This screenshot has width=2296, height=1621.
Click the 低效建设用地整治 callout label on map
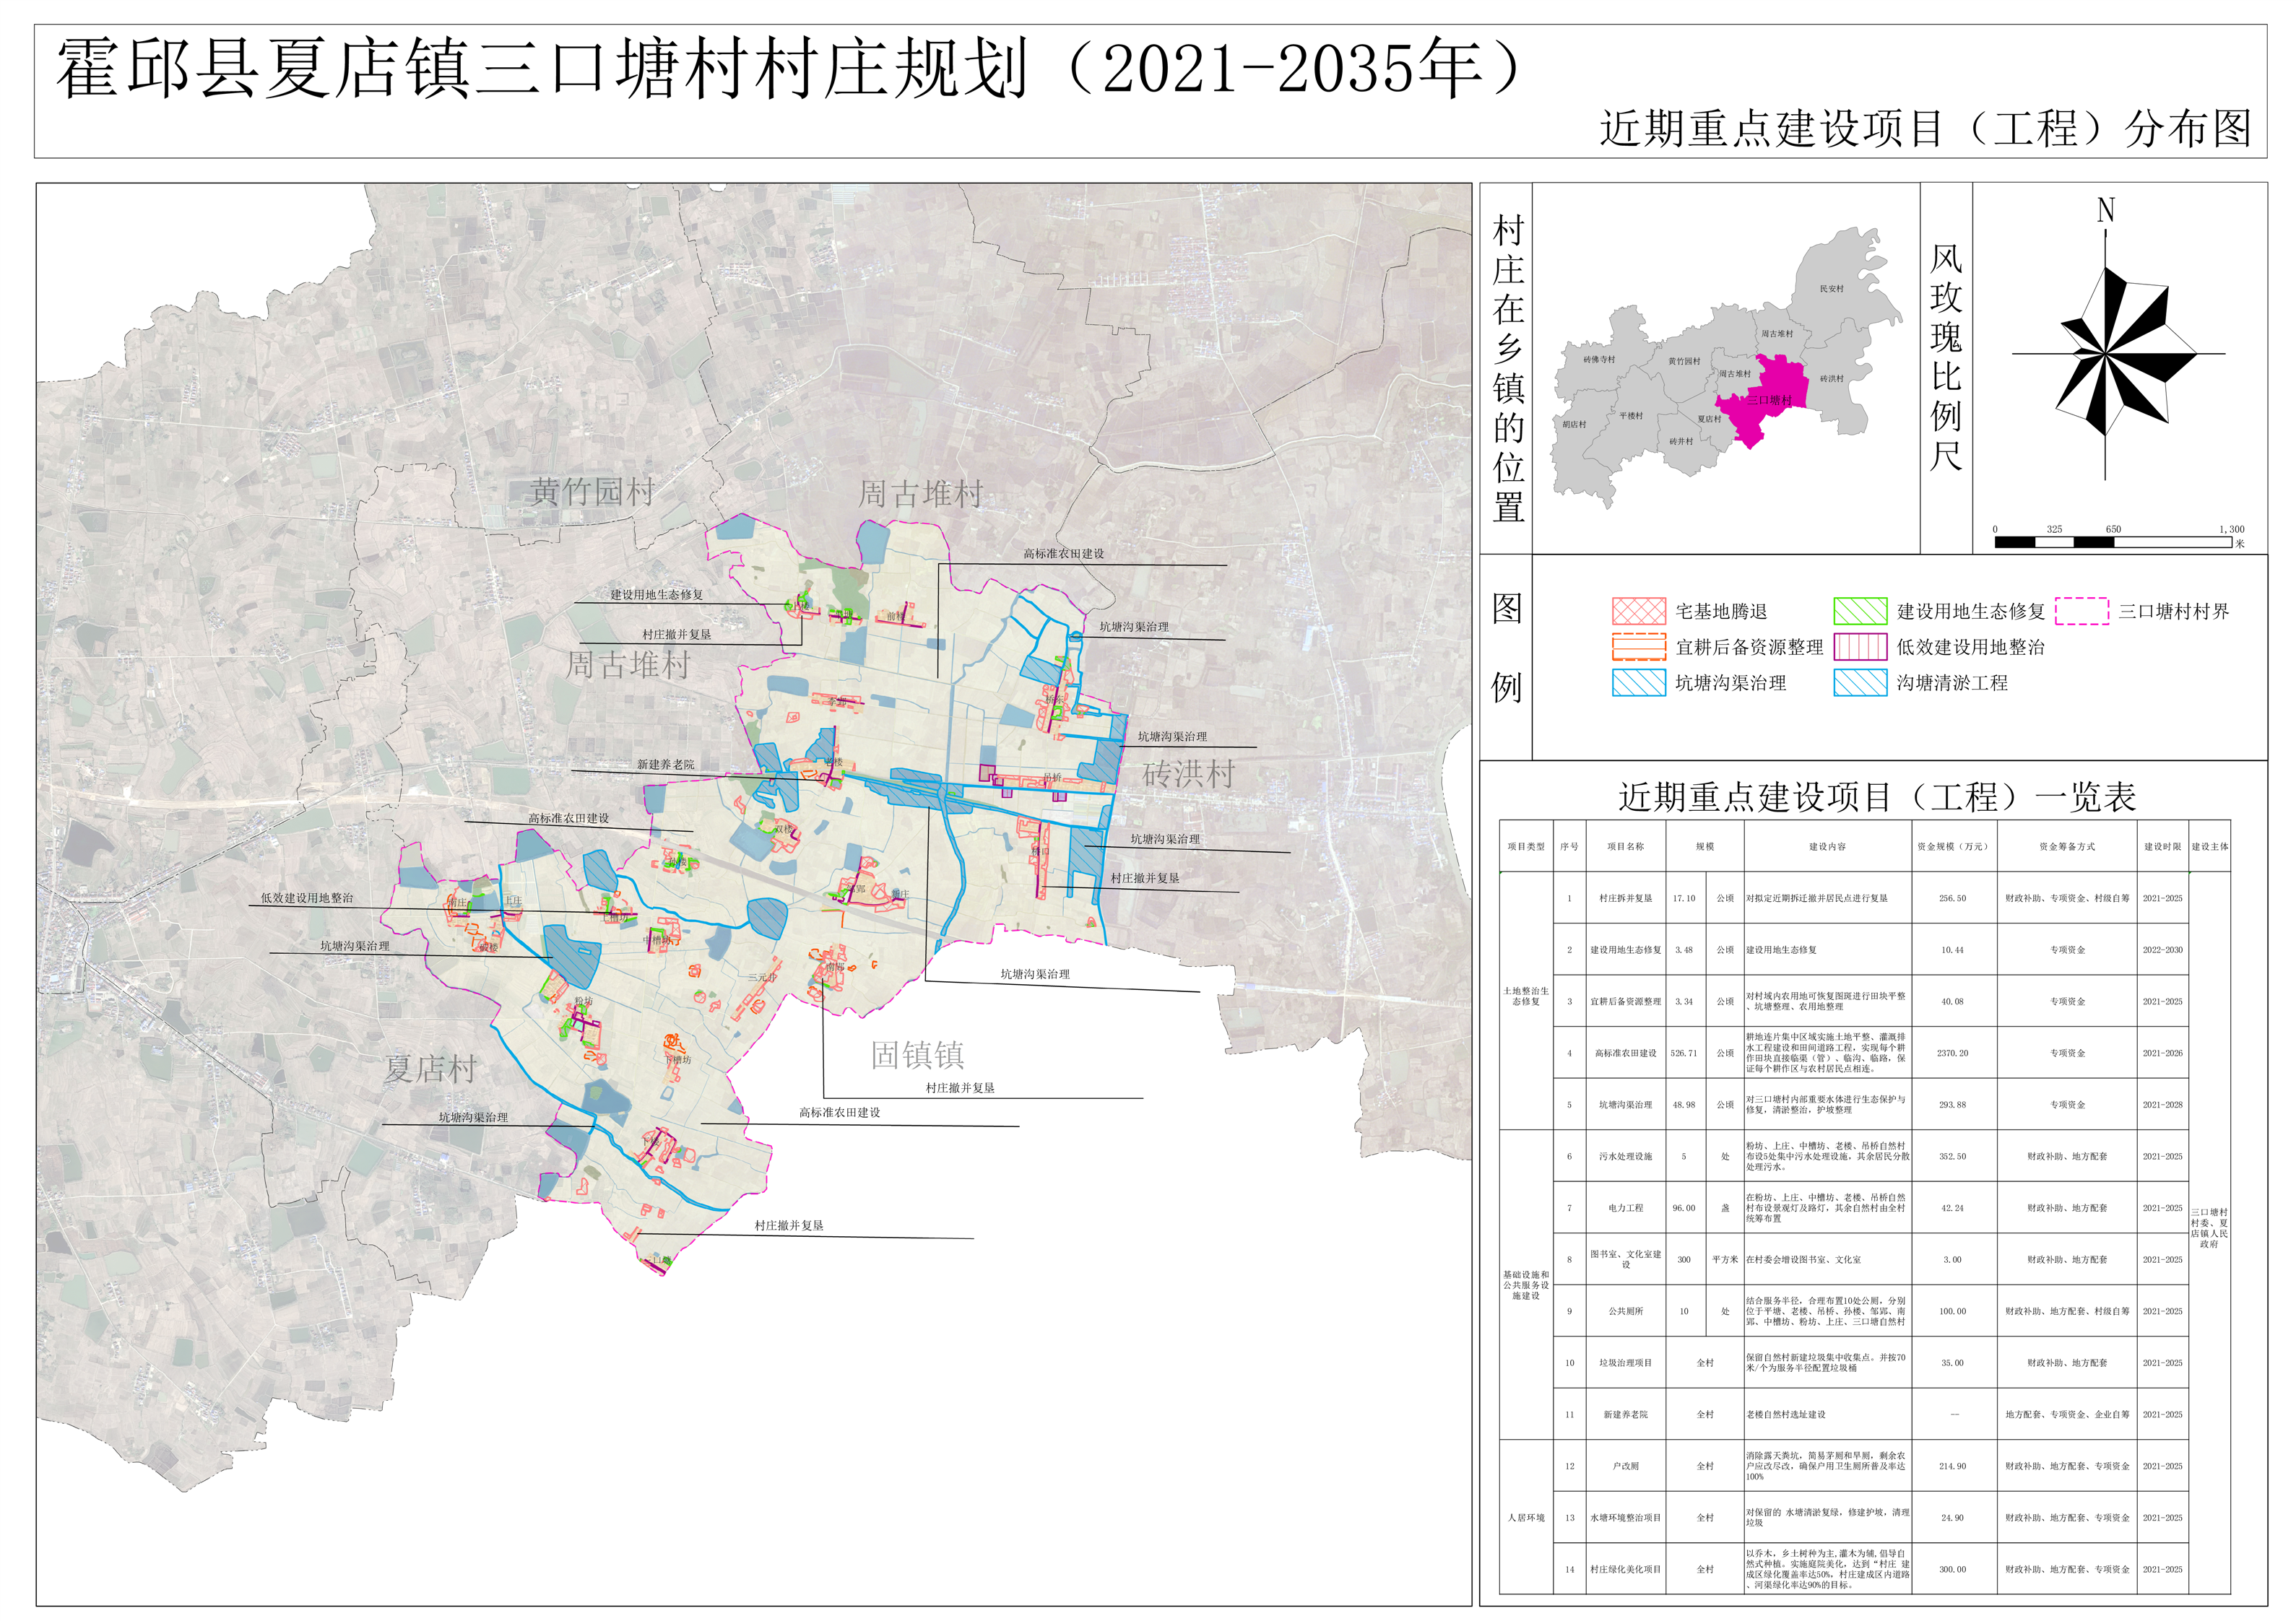[307, 898]
